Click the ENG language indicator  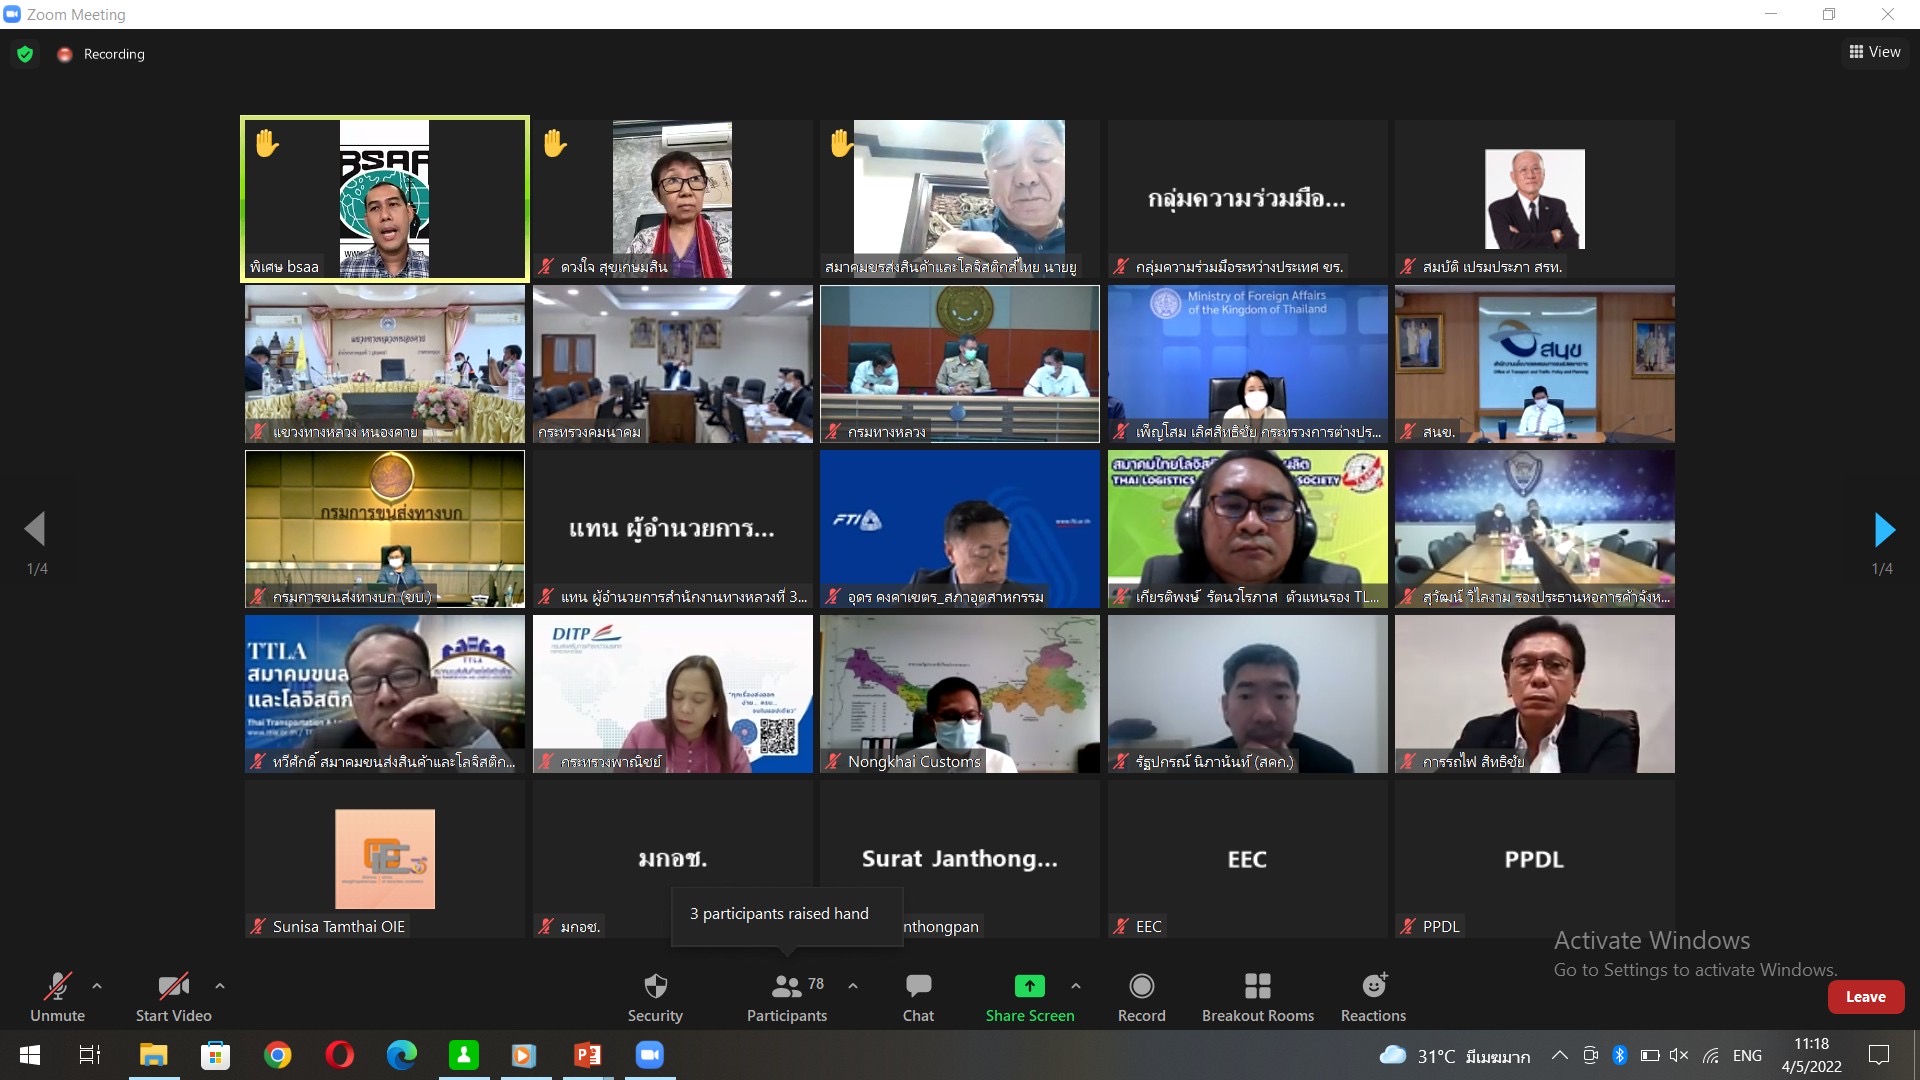click(x=1747, y=1056)
